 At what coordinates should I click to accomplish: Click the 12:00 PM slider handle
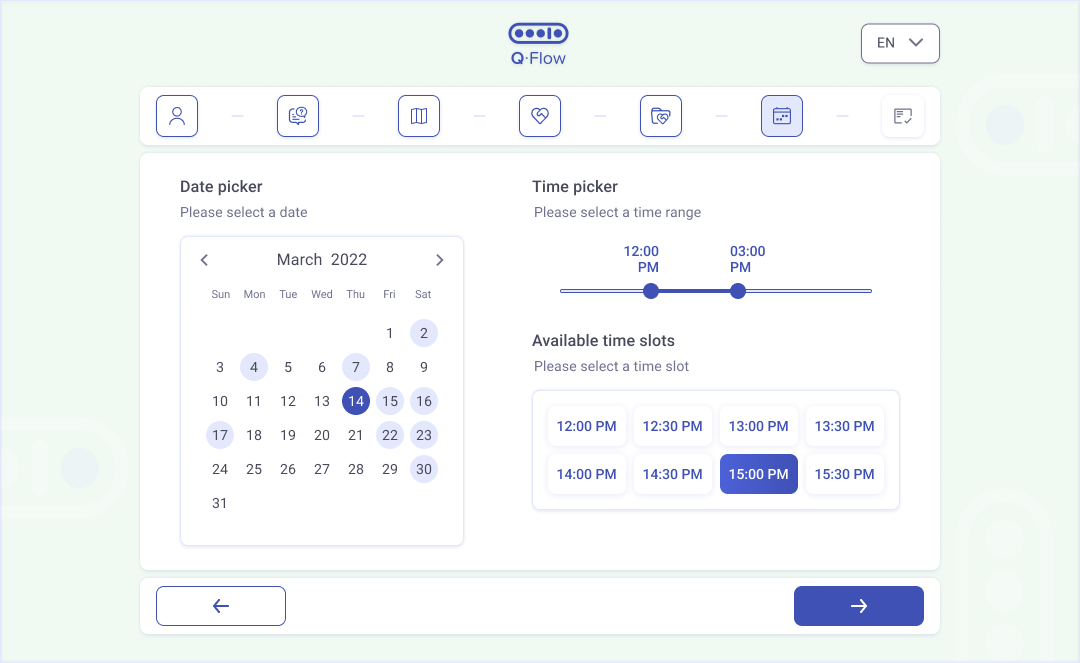tap(651, 291)
